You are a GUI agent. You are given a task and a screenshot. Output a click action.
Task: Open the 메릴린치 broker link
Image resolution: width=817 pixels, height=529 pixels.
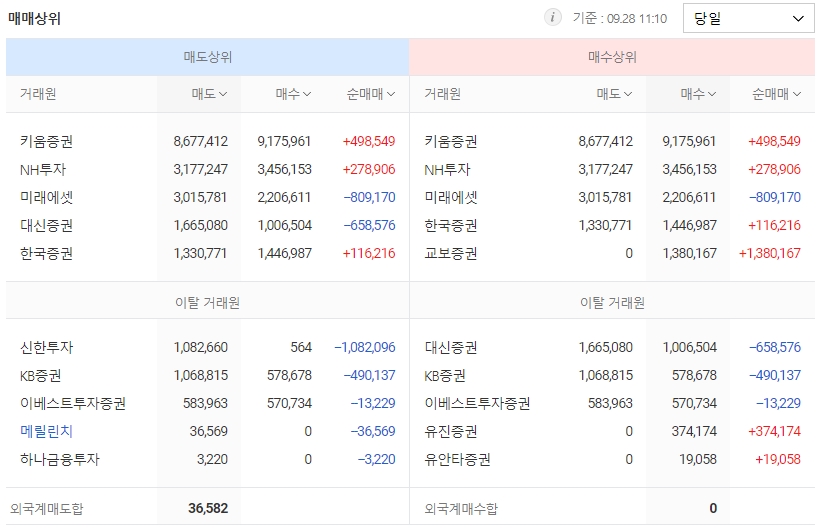(x=46, y=431)
